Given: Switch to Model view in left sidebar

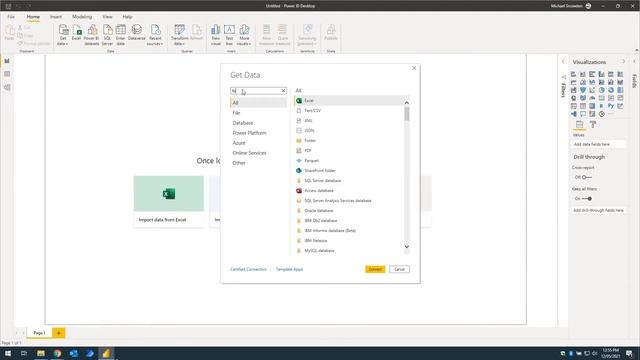Looking at the screenshot, I should pyautogui.click(x=7, y=87).
